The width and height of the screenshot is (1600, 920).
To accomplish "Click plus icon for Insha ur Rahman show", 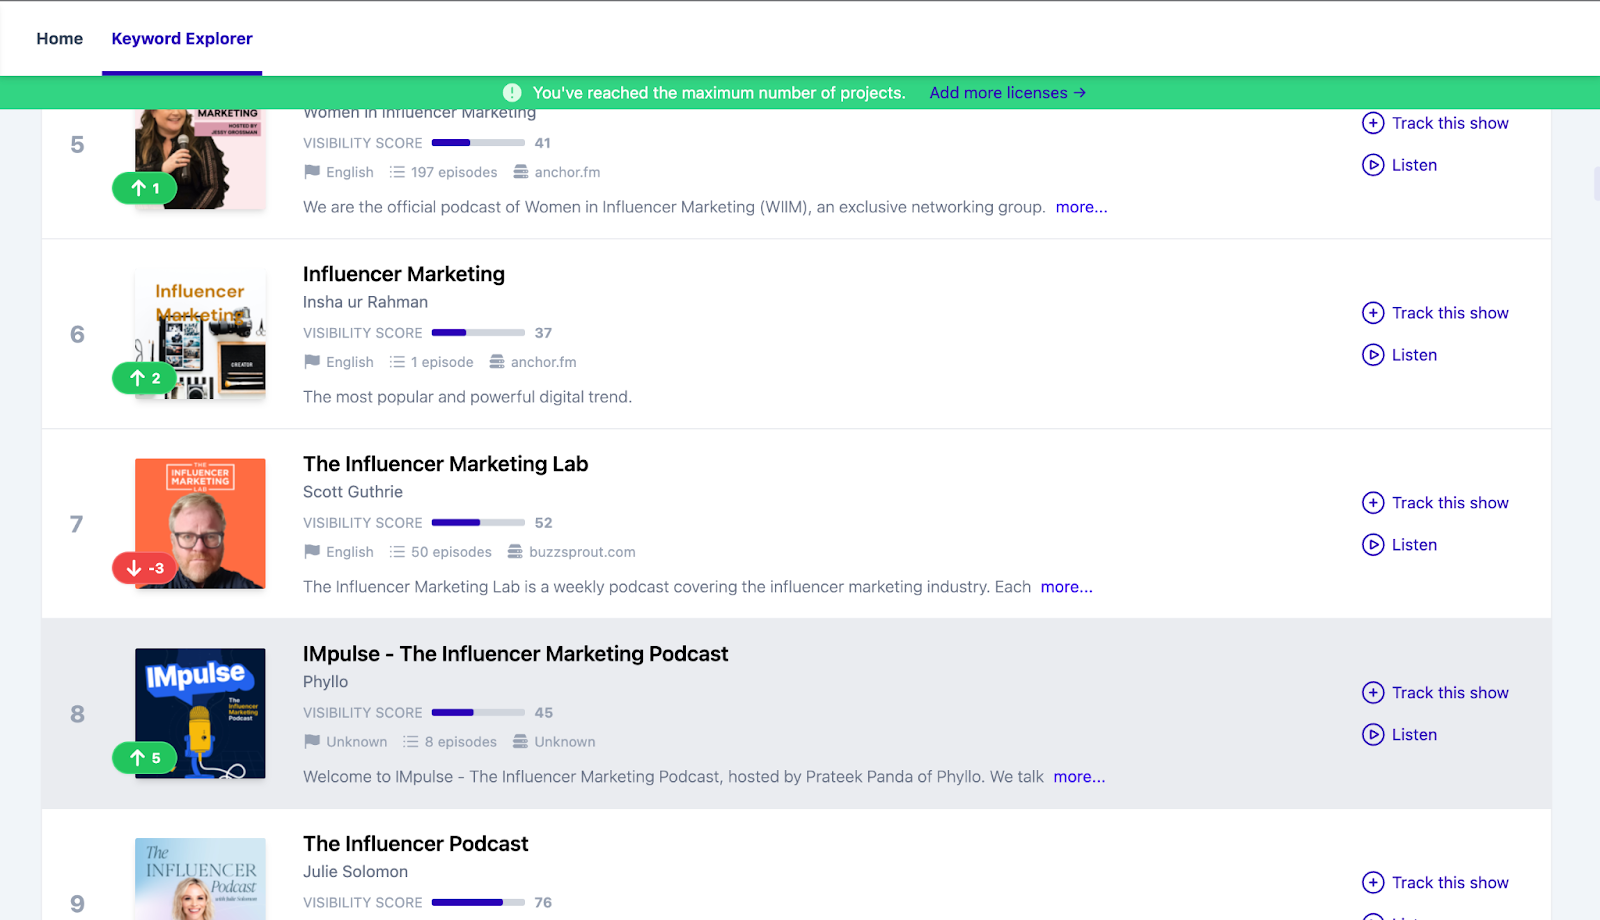I will (1373, 313).
